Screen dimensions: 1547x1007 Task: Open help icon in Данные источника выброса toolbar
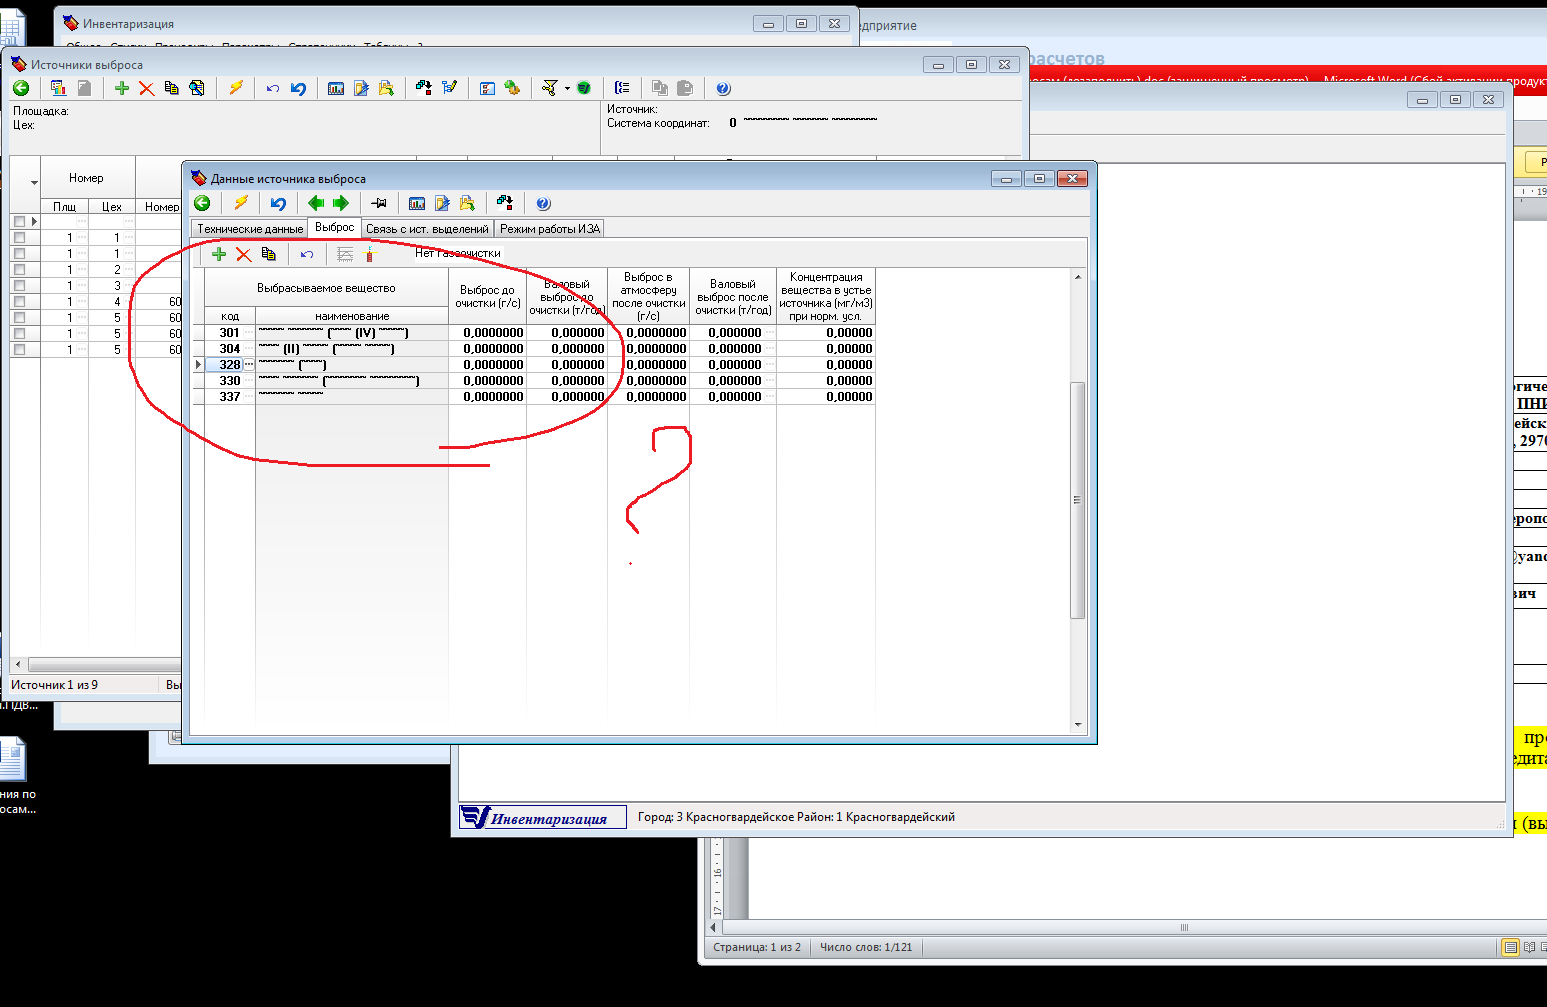543,204
